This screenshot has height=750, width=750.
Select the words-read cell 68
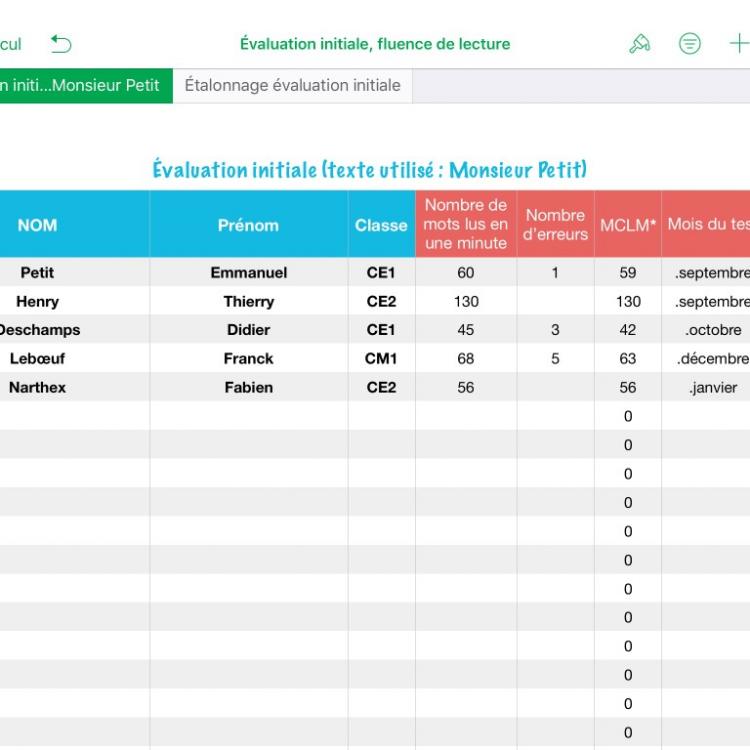466,358
